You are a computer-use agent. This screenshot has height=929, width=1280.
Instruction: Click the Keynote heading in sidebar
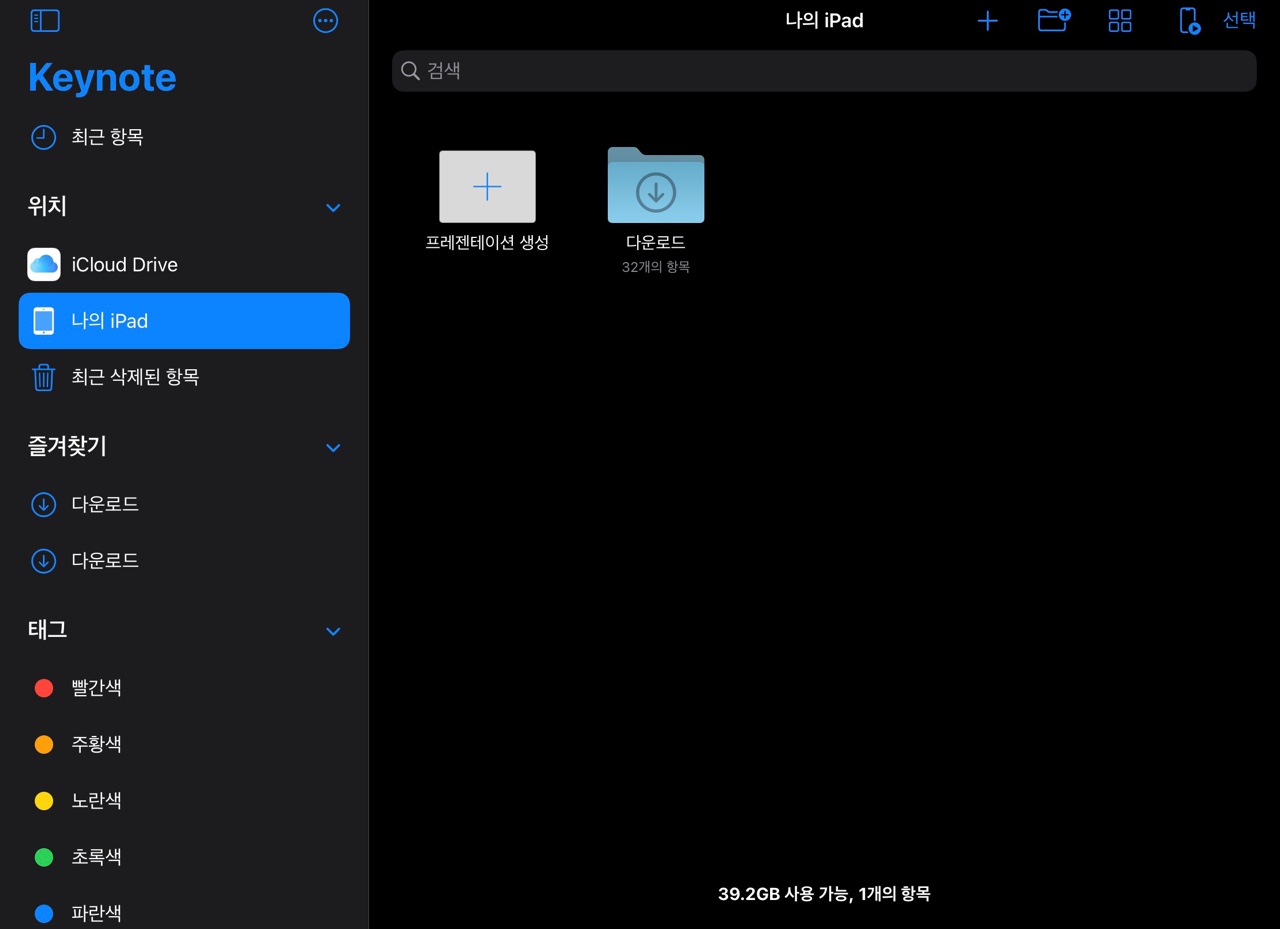click(102, 78)
